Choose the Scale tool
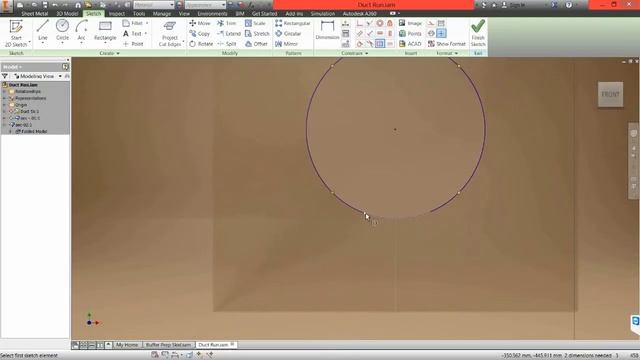 (255, 23)
